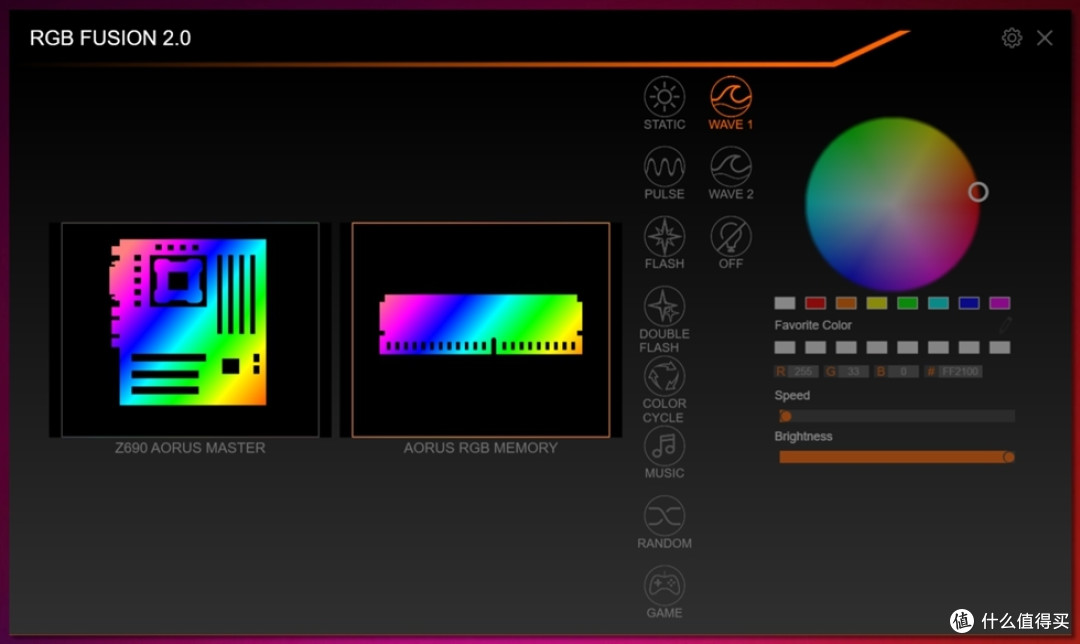
Task: Pick the green preset color swatch
Action: coord(907,303)
